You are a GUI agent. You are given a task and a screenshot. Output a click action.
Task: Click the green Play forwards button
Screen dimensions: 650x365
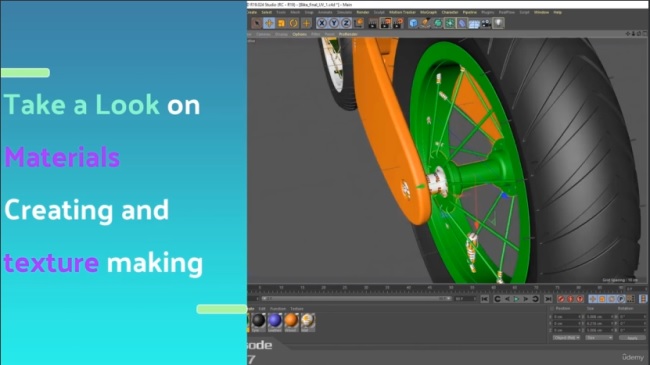(517, 299)
